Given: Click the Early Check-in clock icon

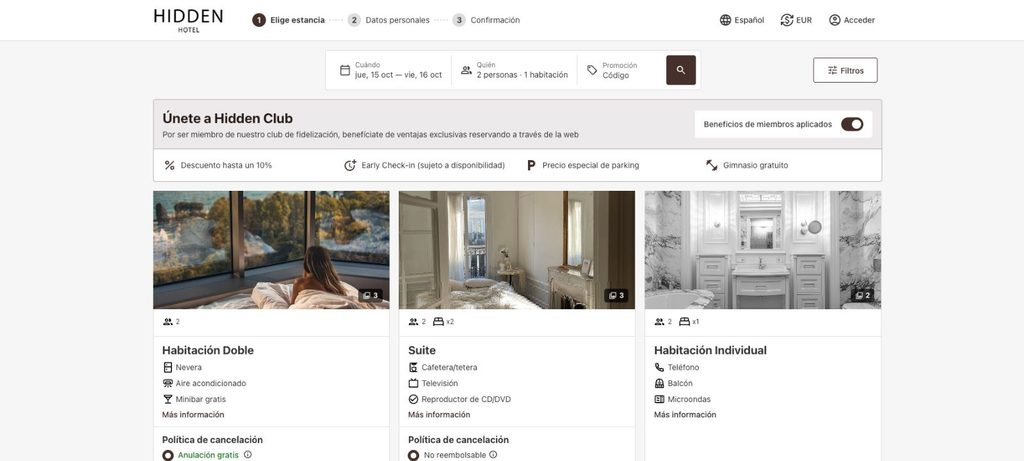Looking at the screenshot, I should (350, 165).
